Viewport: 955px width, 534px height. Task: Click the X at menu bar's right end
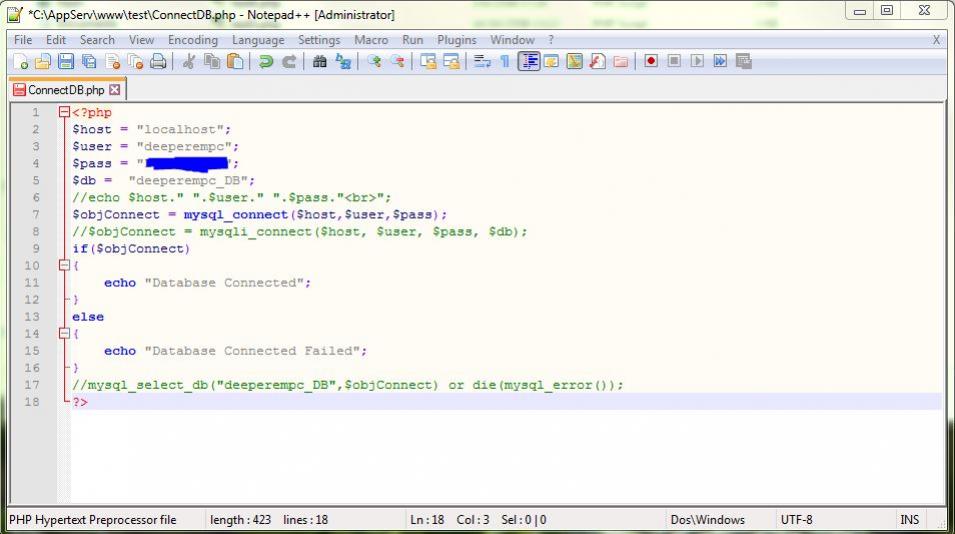[936, 40]
